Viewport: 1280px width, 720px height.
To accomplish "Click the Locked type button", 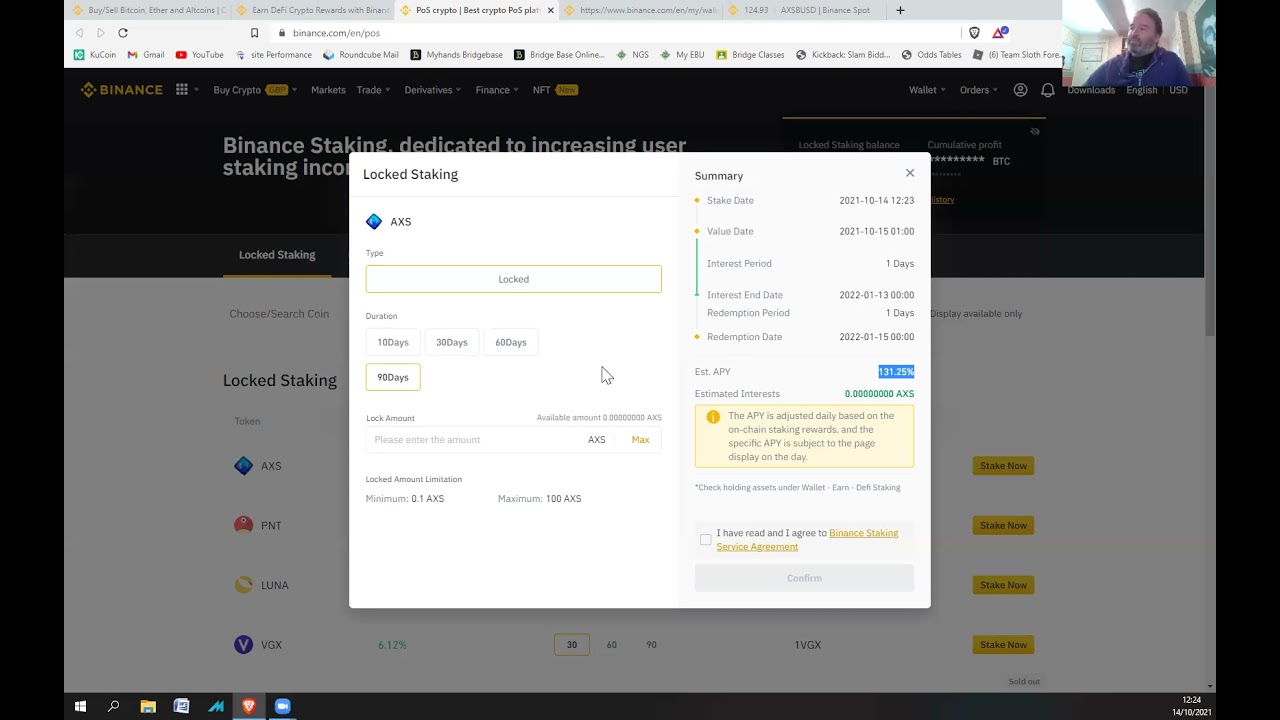I will coord(514,279).
